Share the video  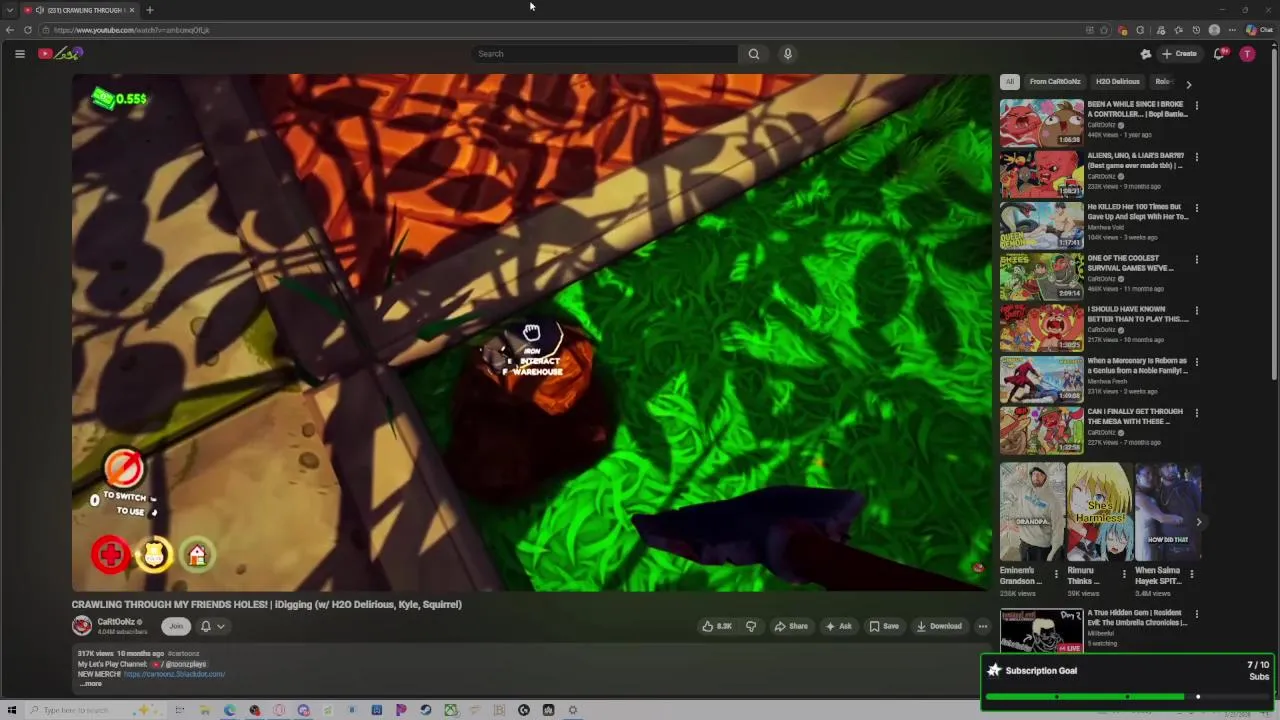[x=791, y=626]
